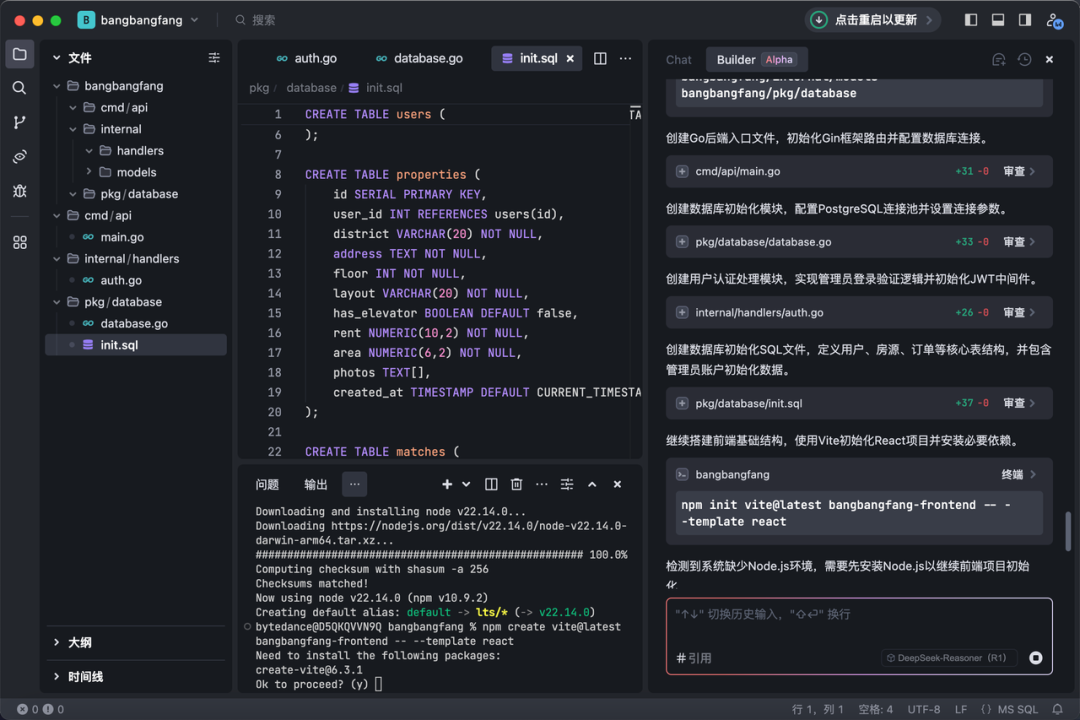Expand the 大纲 outline section
The image size is (1080, 720).
(x=80, y=642)
